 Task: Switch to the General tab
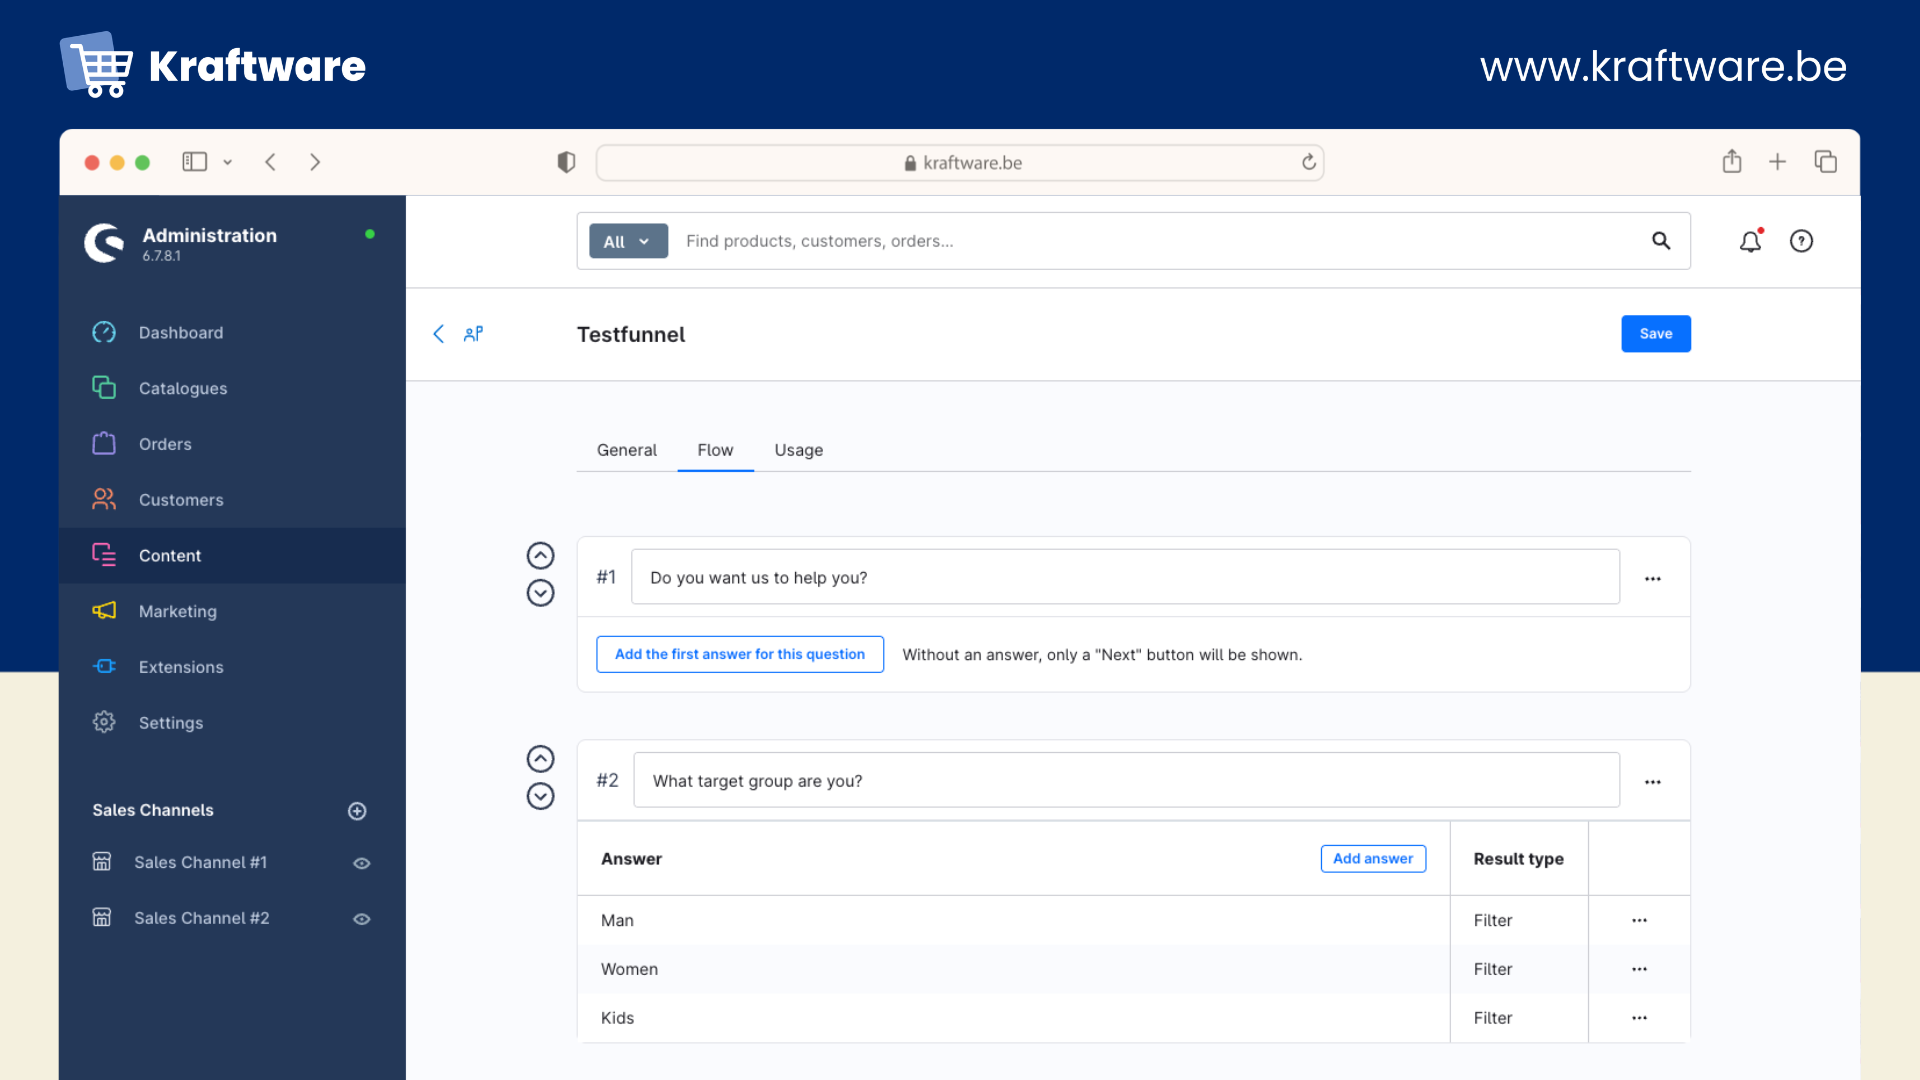pos(626,450)
